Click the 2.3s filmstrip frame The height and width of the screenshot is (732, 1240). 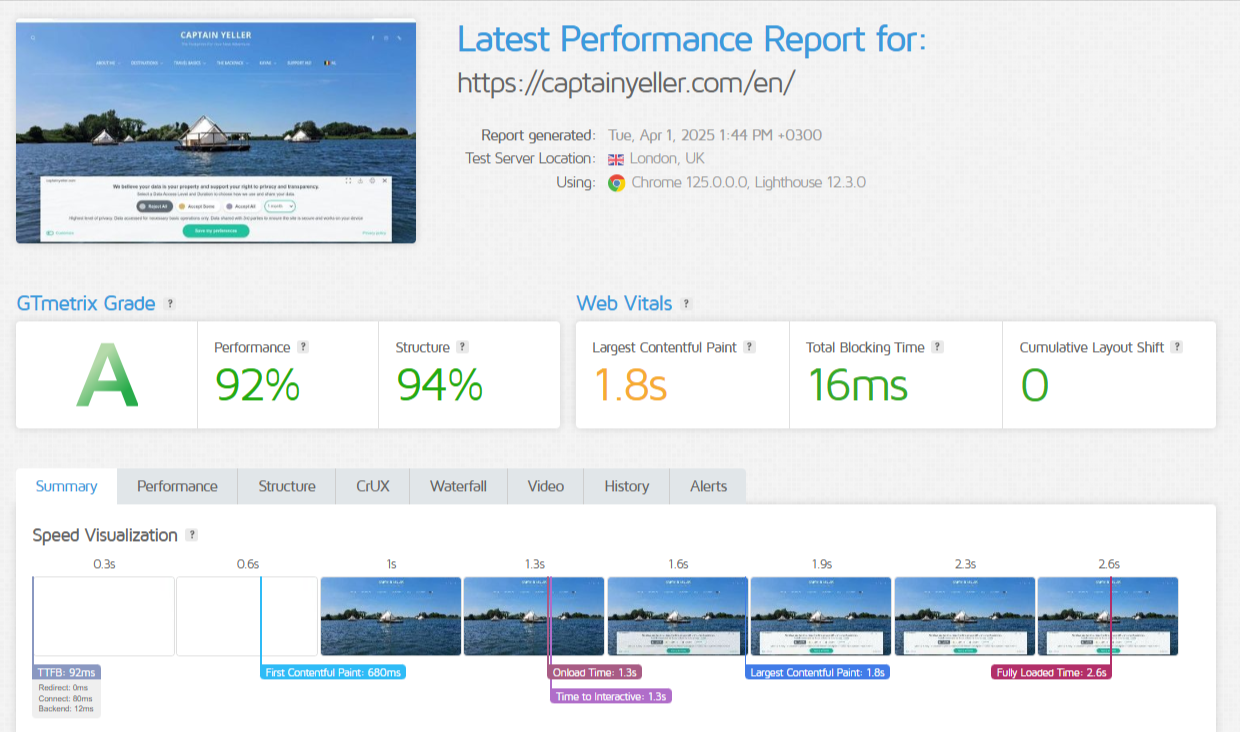pyautogui.click(x=965, y=616)
